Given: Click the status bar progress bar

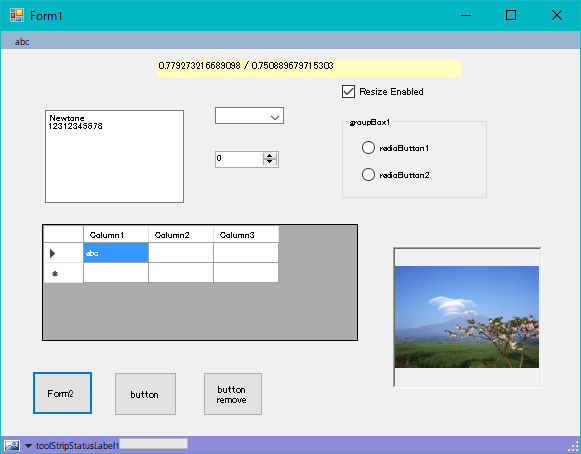Looking at the screenshot, I should pyautogui.click(x=153, y=444).
